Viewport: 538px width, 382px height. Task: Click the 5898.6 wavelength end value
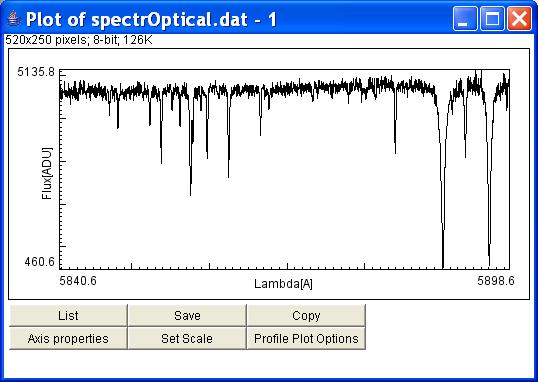pyautogui.click(x=496, y=281)
